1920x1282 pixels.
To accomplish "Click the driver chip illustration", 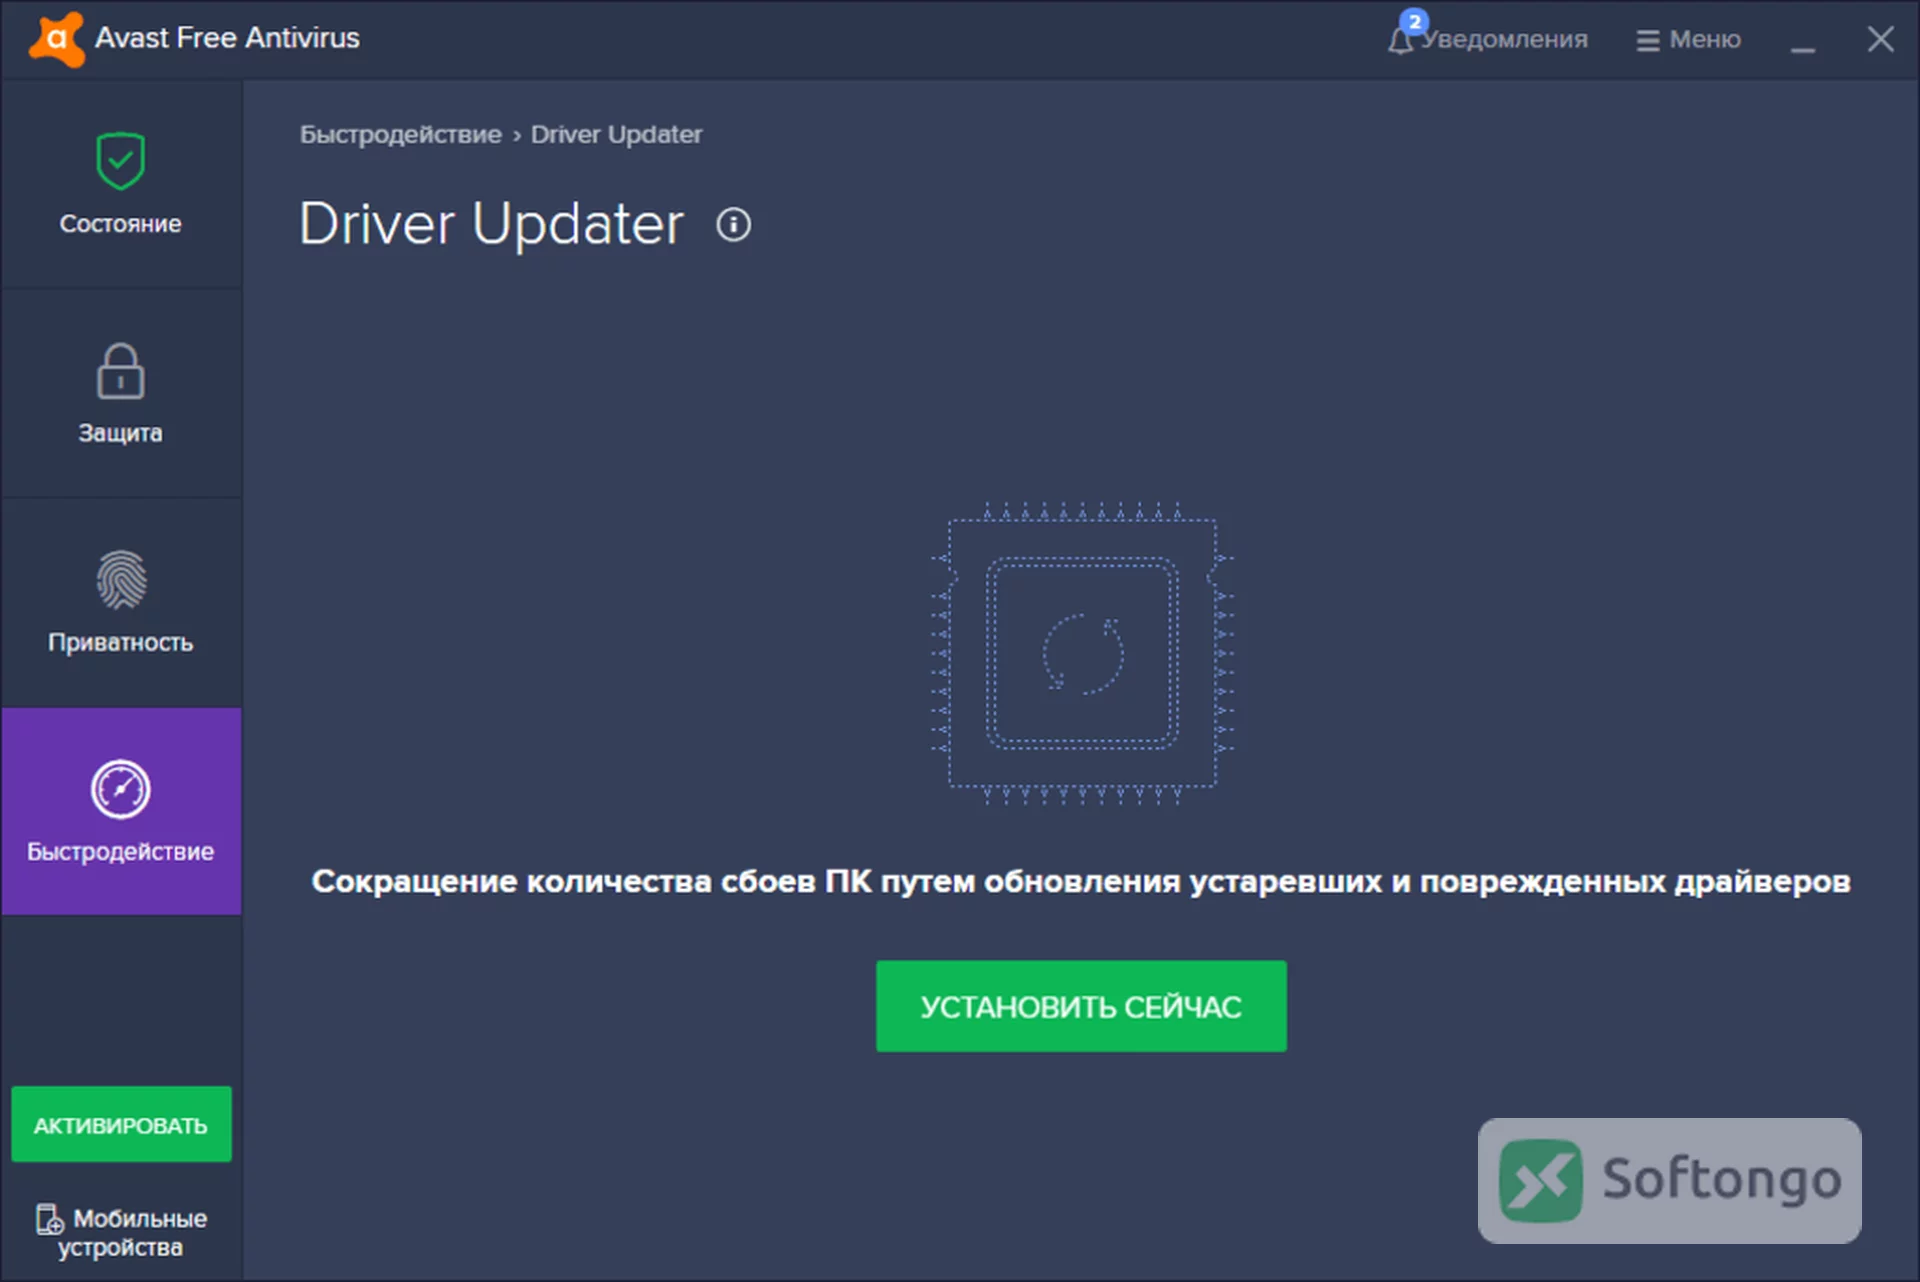I will point(1082,653).
